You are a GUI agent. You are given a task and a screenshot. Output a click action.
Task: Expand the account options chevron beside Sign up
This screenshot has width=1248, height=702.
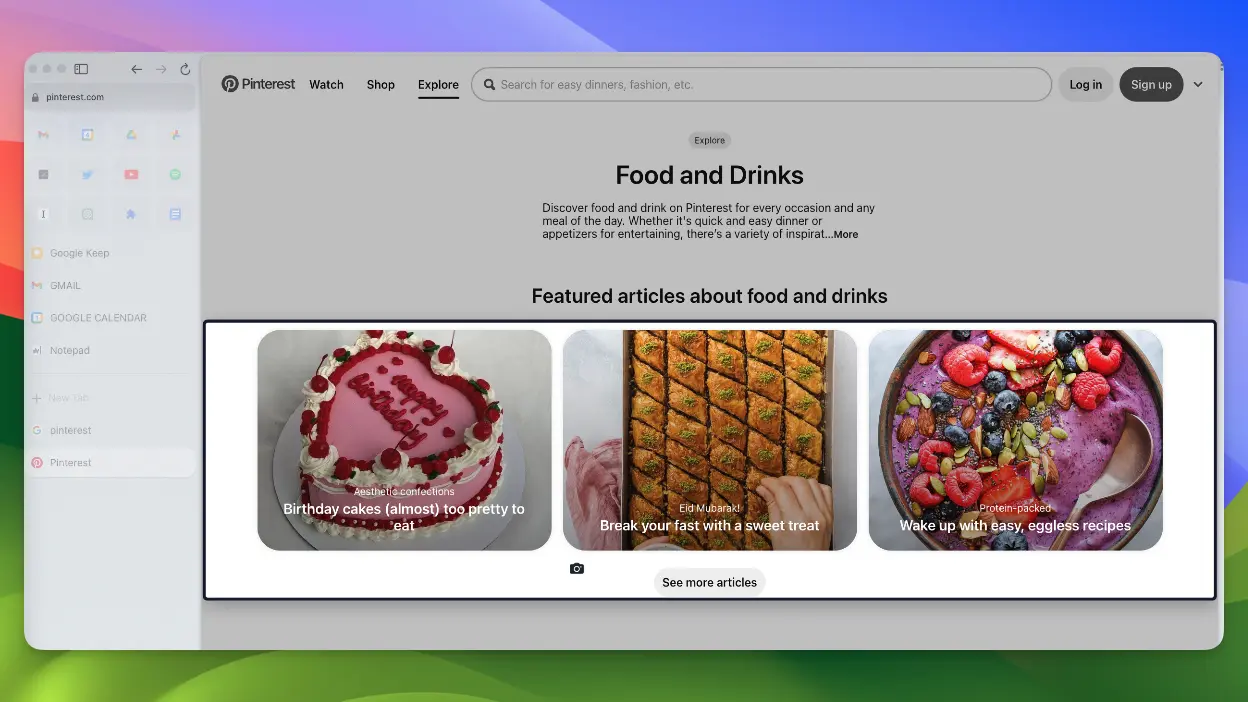[1198, 84]
